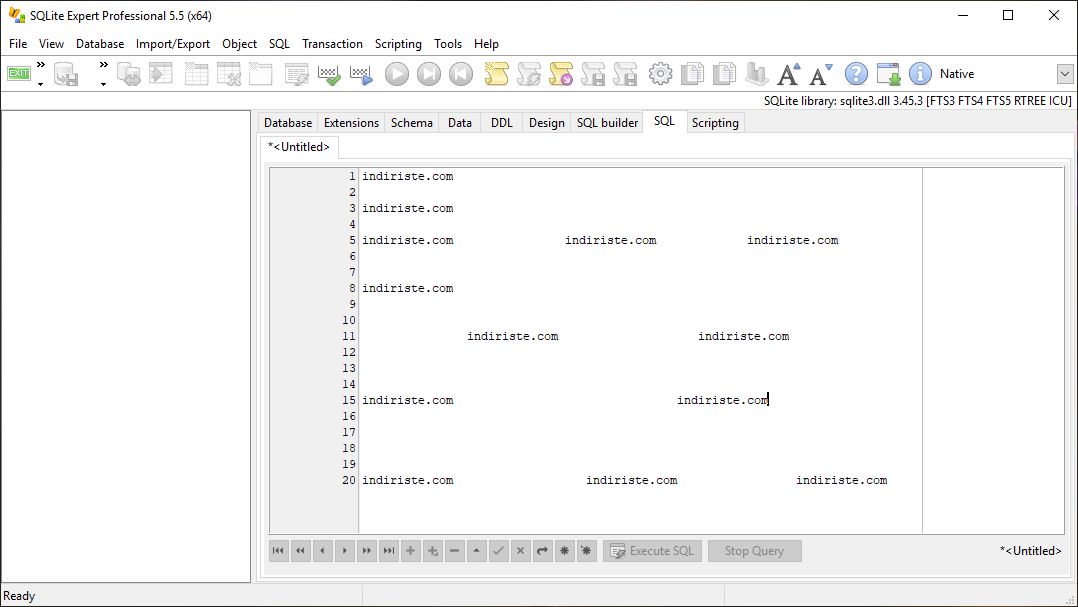Click the new view window icon

point(261,74)
